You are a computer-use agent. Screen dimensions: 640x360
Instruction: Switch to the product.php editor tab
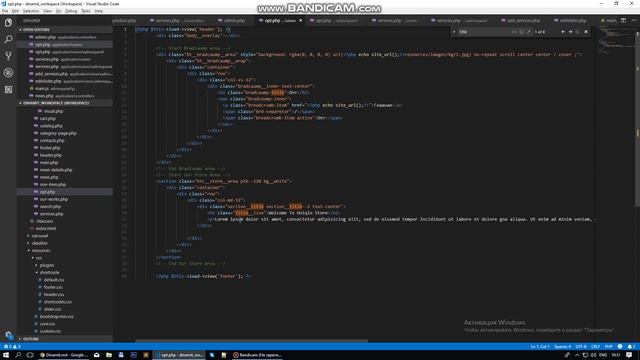click(124, 20)
